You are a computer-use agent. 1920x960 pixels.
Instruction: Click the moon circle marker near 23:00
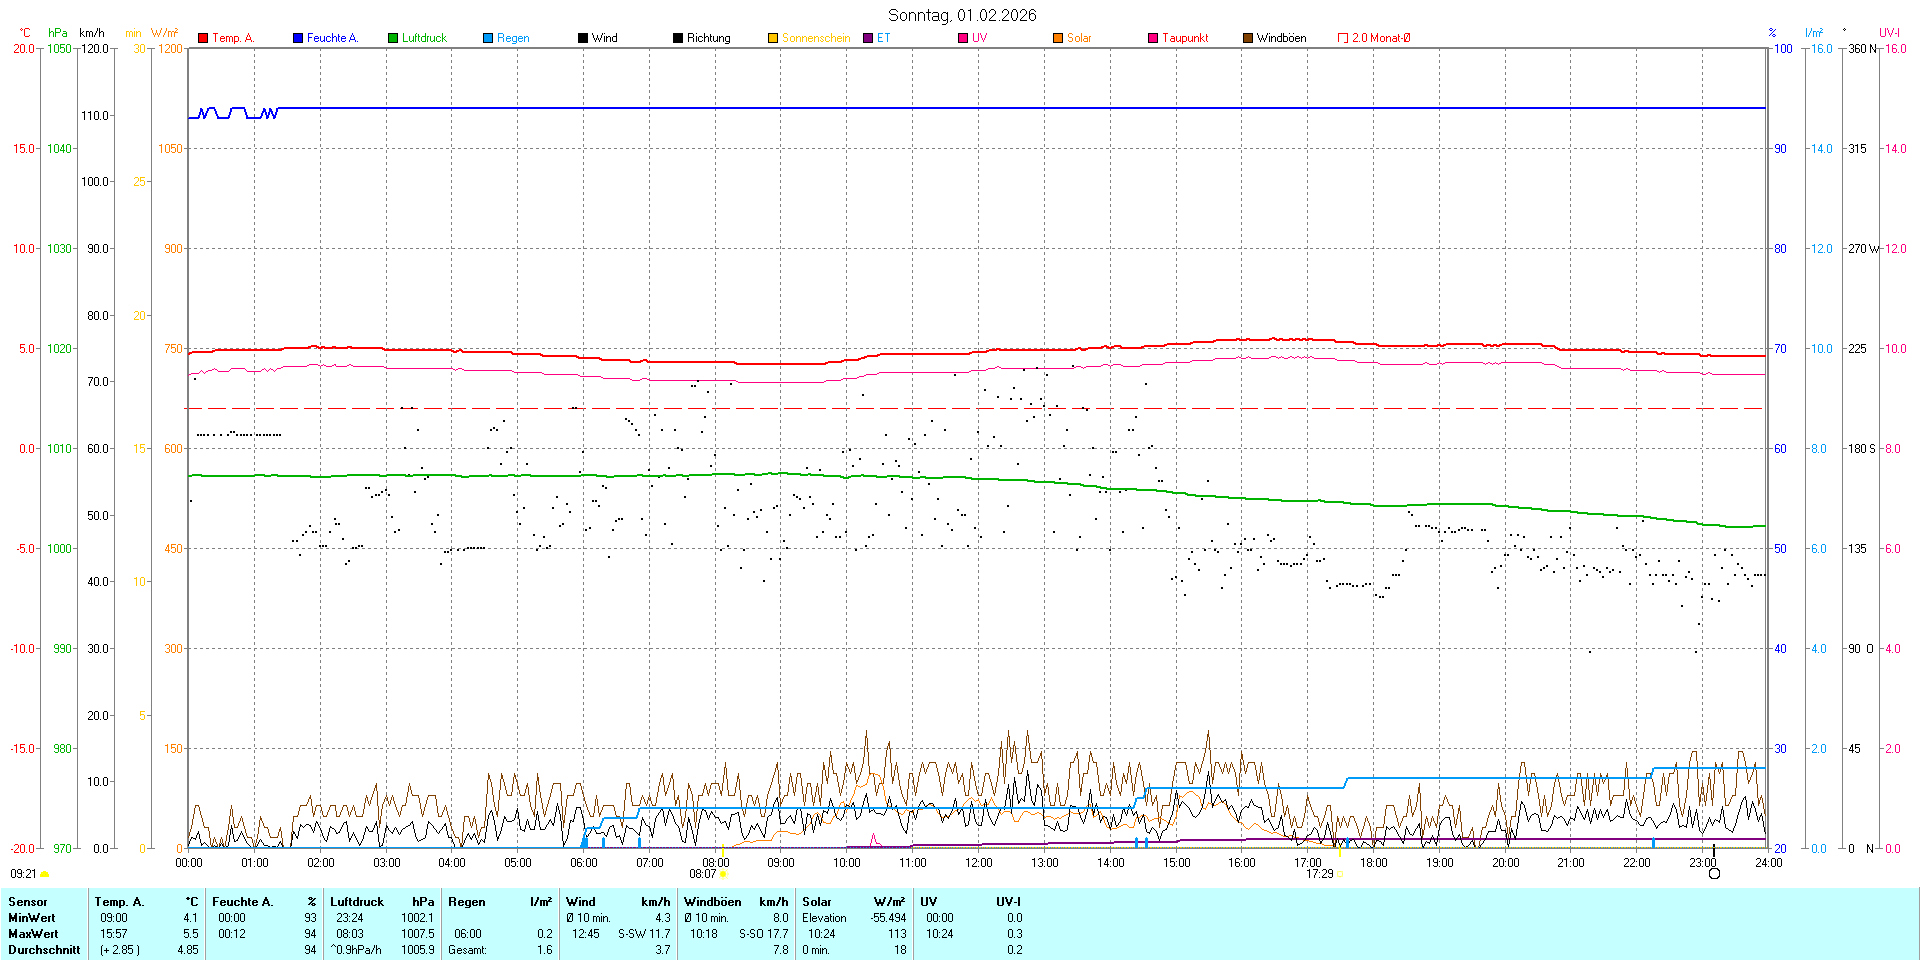tap(1714, 874)
